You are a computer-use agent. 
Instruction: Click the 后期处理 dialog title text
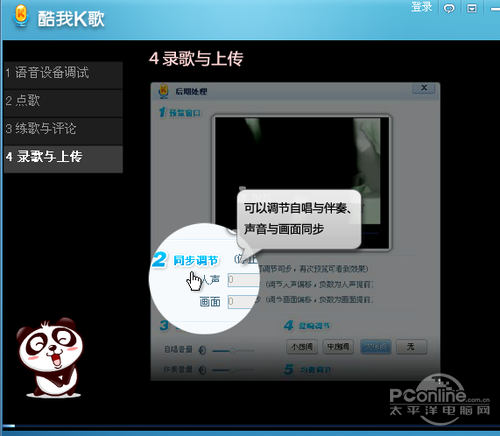pyautogui.click(x=191, y=91)
